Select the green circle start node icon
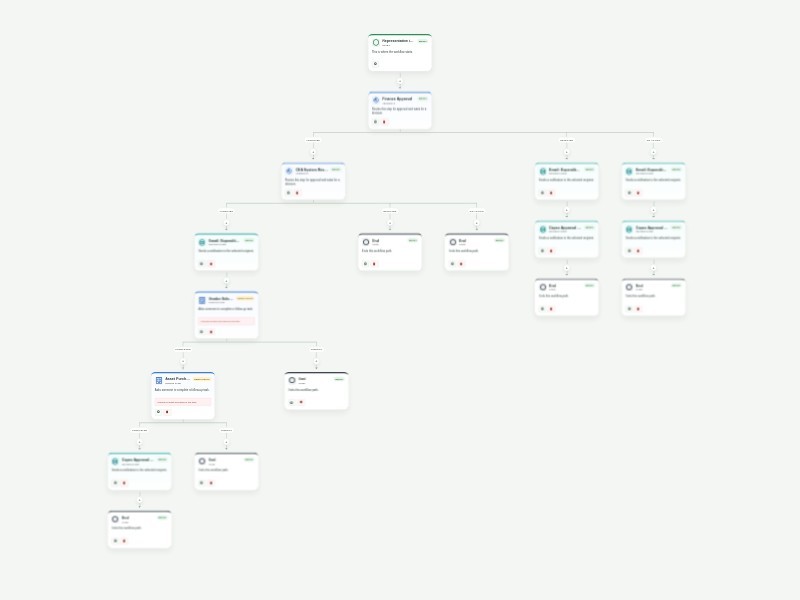Image resolution: width=800 pixels, height=600 pixels. point(376,42)
